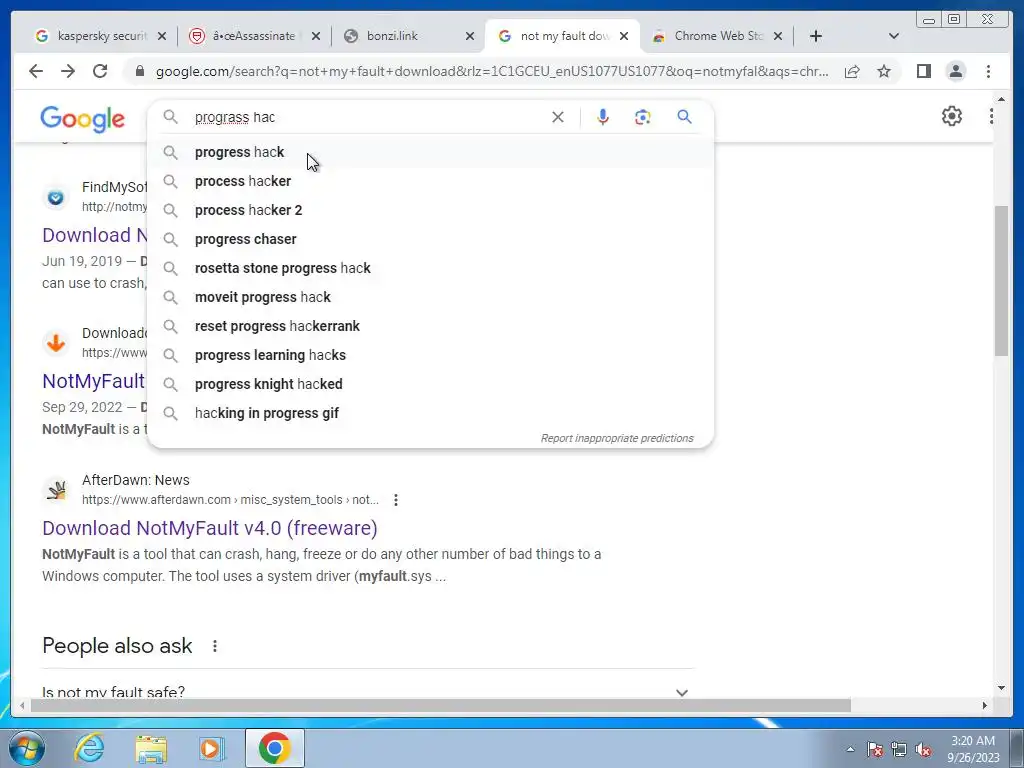The width and height of the screenshot is (1024, 768).
Task: Toggle the Chrome side panel icon
Action: click(923, 71)
